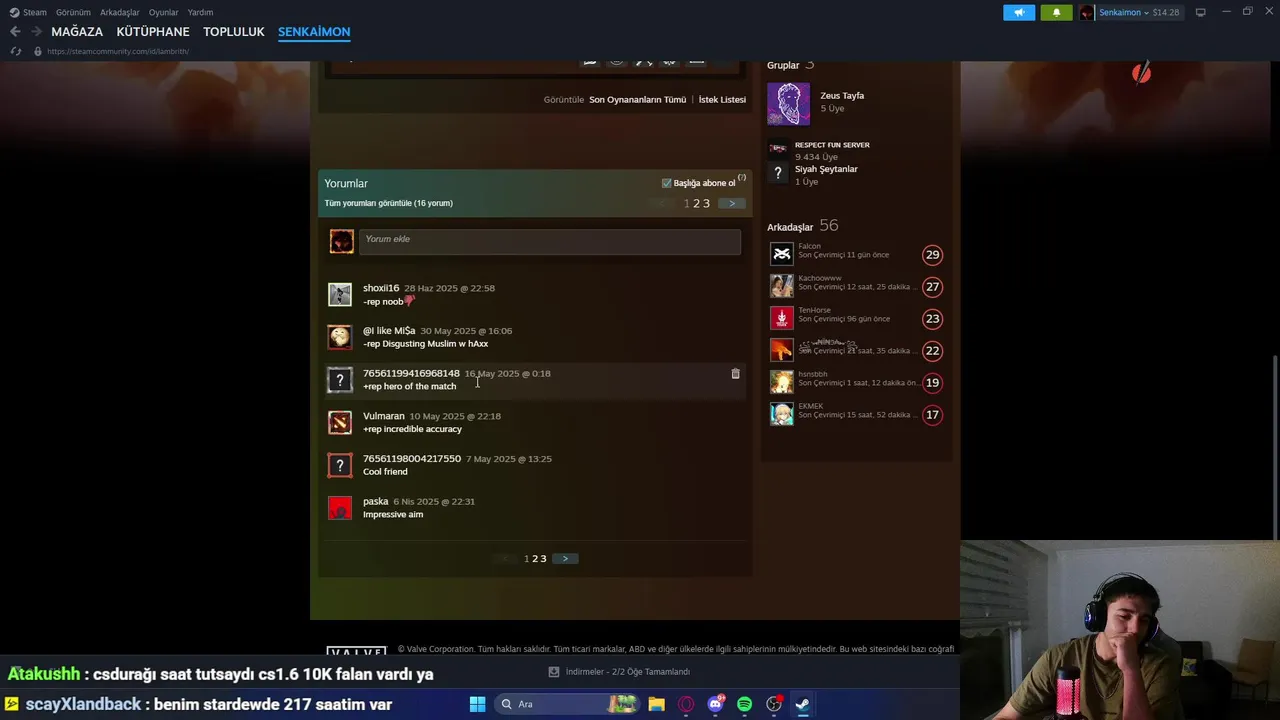
Task: Open Vulmaran profile name
Action: (384, 416)
